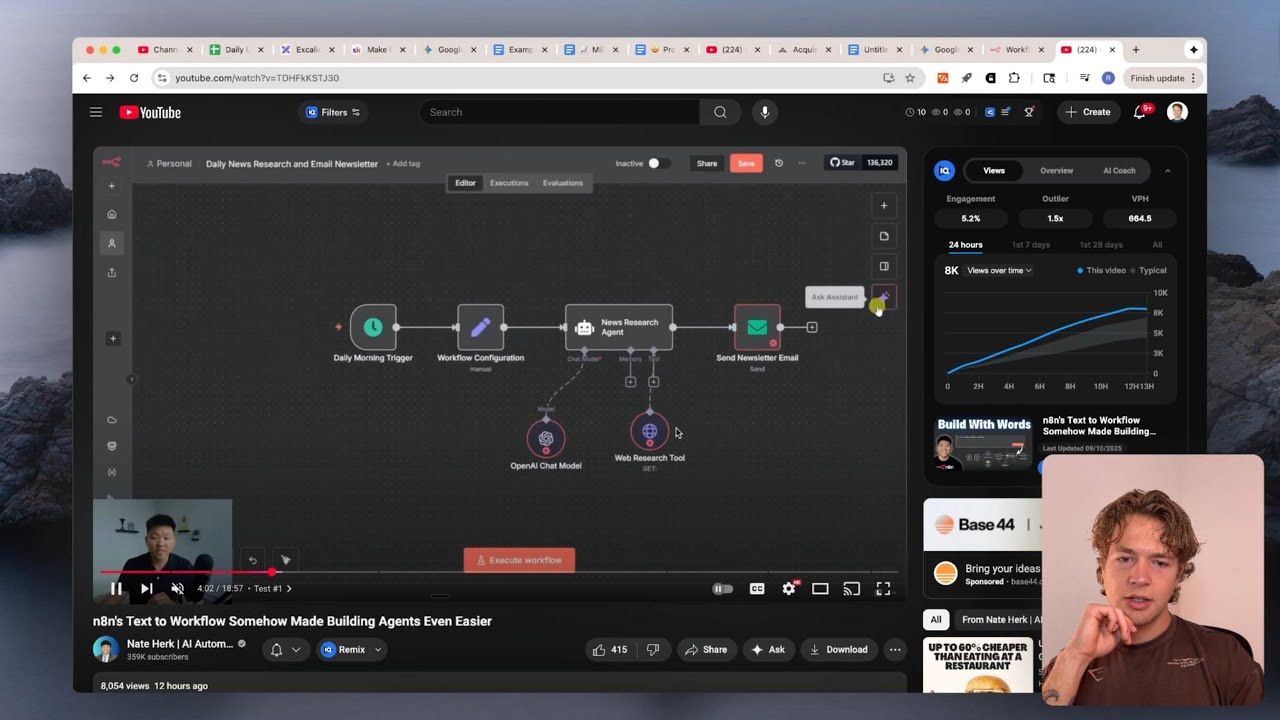Open video settings gear icon

pyautogui.click(x=789, y=589)
